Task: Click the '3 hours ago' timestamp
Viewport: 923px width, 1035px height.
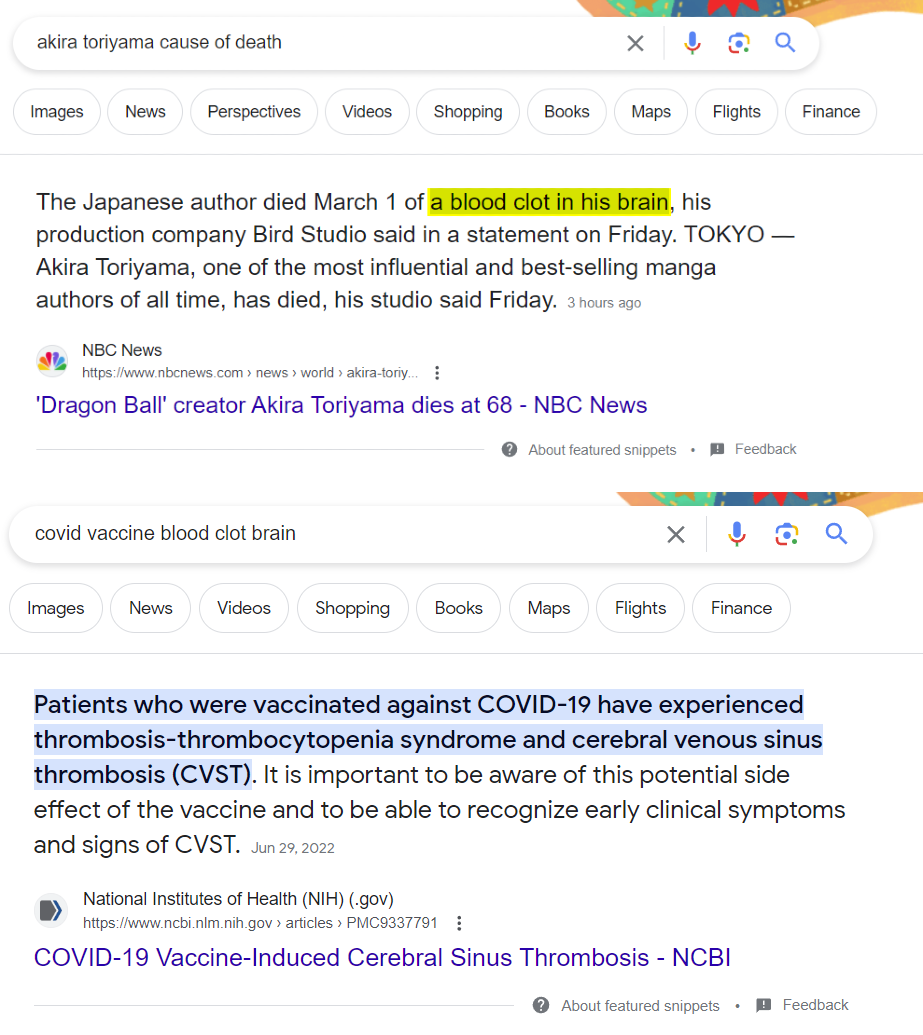Action: 604,303
